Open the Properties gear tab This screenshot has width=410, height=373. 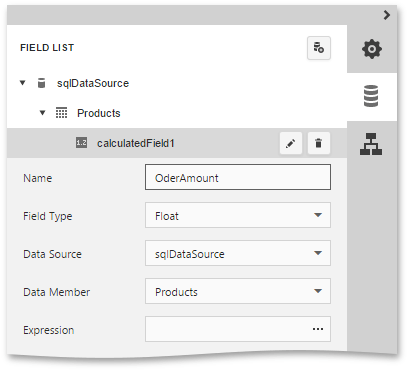372,49
